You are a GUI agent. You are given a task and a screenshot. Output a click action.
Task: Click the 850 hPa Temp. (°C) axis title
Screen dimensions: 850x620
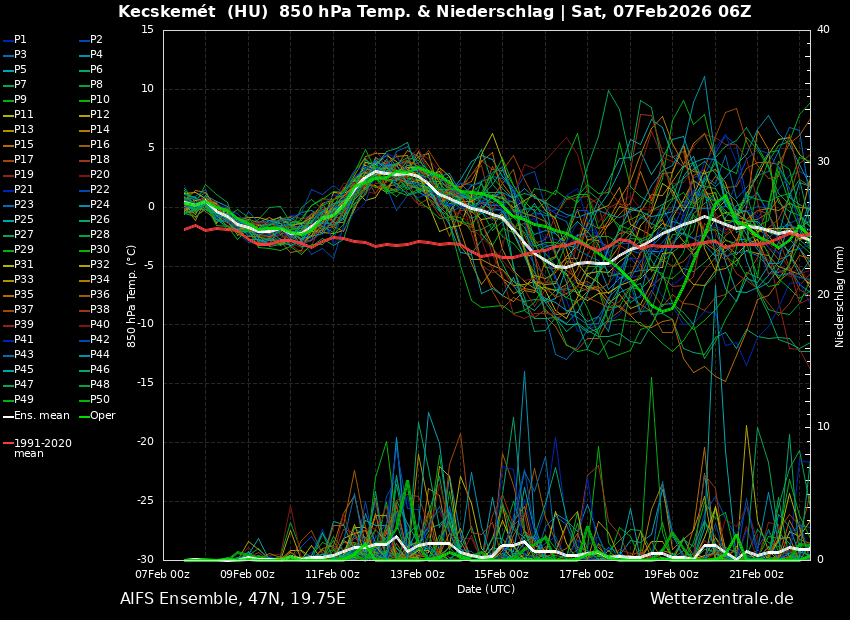[132, 296]
